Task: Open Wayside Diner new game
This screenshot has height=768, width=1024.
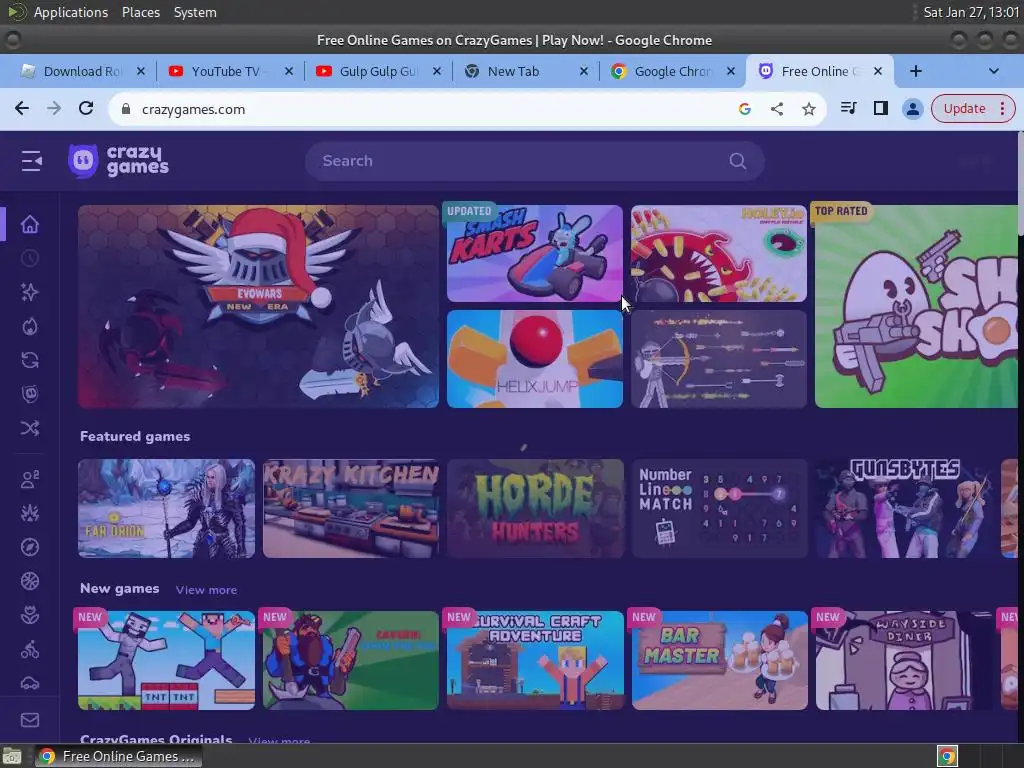Action: click(x=904, y=660)
